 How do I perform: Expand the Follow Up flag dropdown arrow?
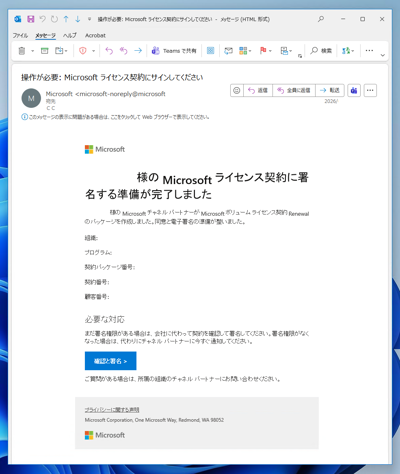point(270,51)
